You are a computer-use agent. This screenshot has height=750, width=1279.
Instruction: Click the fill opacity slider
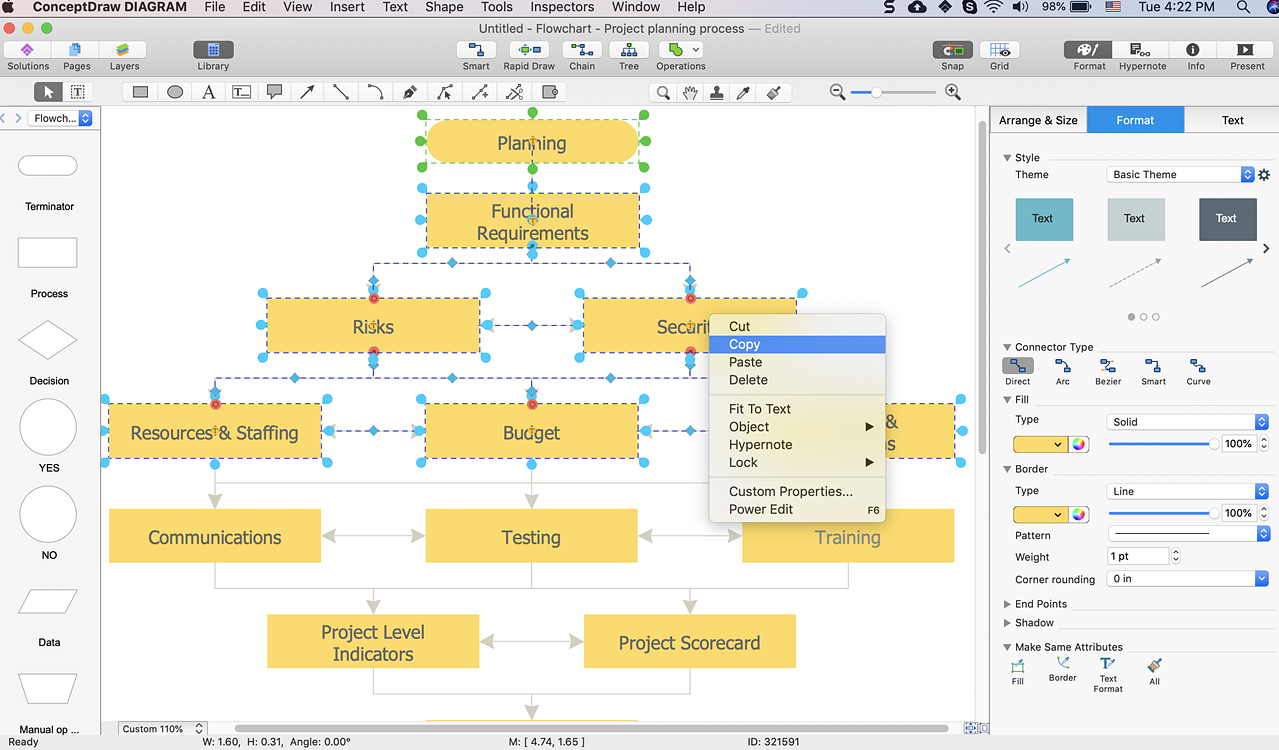1160,443
